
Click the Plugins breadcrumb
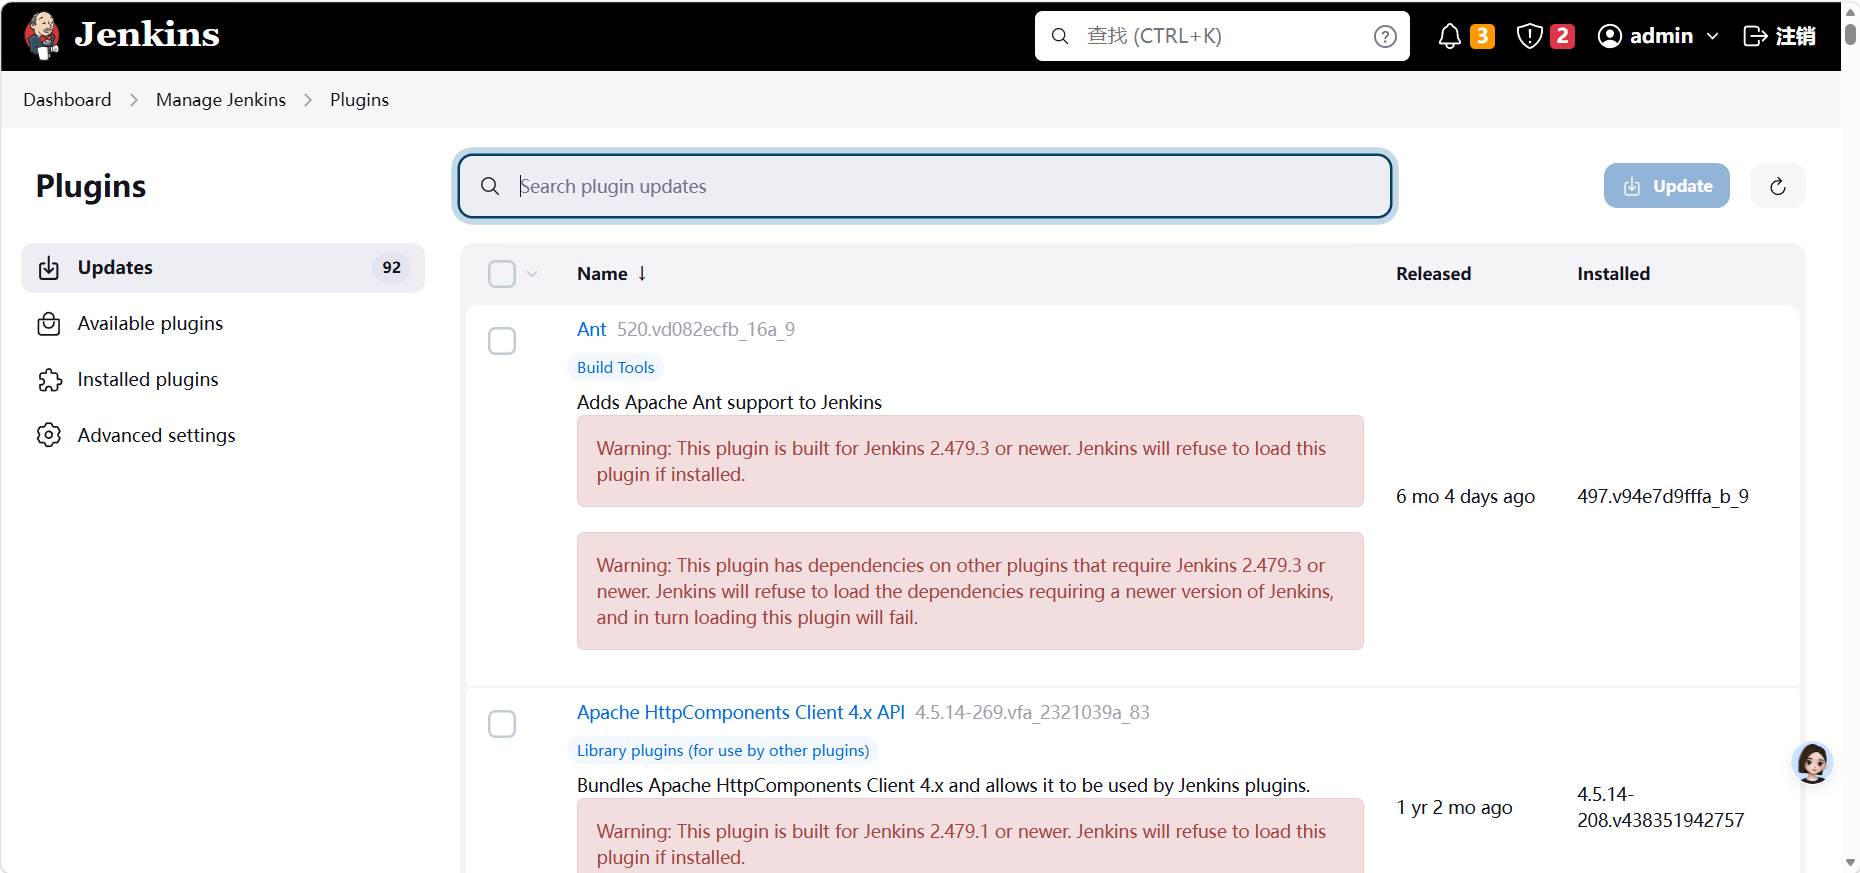tap(359, 100)
